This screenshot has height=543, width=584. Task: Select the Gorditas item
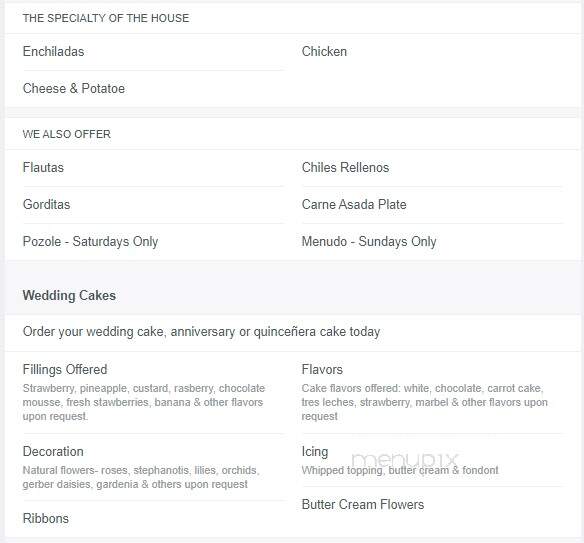click(47, 204)
